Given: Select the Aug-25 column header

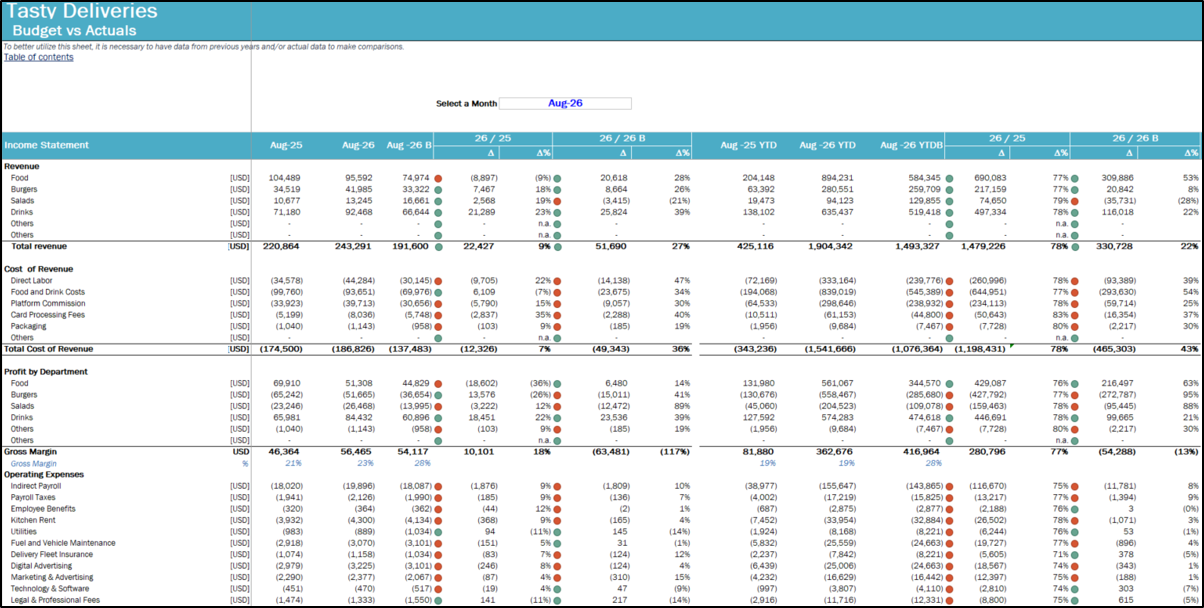Looking at the screenshot, I should point(286,145).
